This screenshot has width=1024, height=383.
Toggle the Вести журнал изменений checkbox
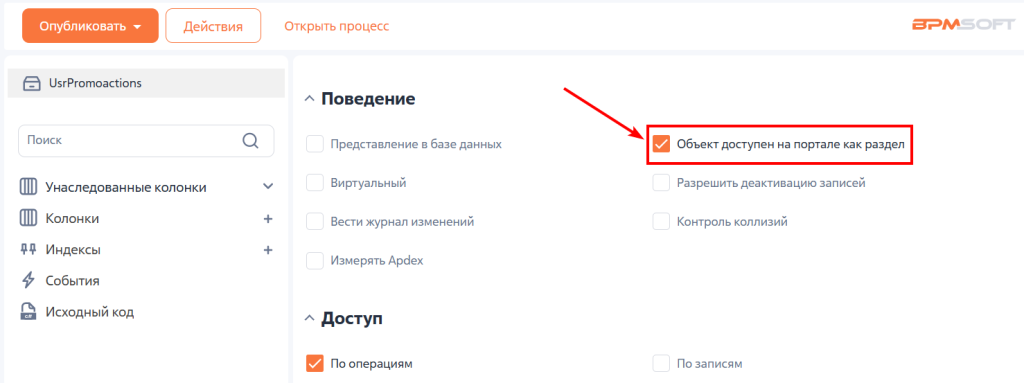[x=315, y=222]
